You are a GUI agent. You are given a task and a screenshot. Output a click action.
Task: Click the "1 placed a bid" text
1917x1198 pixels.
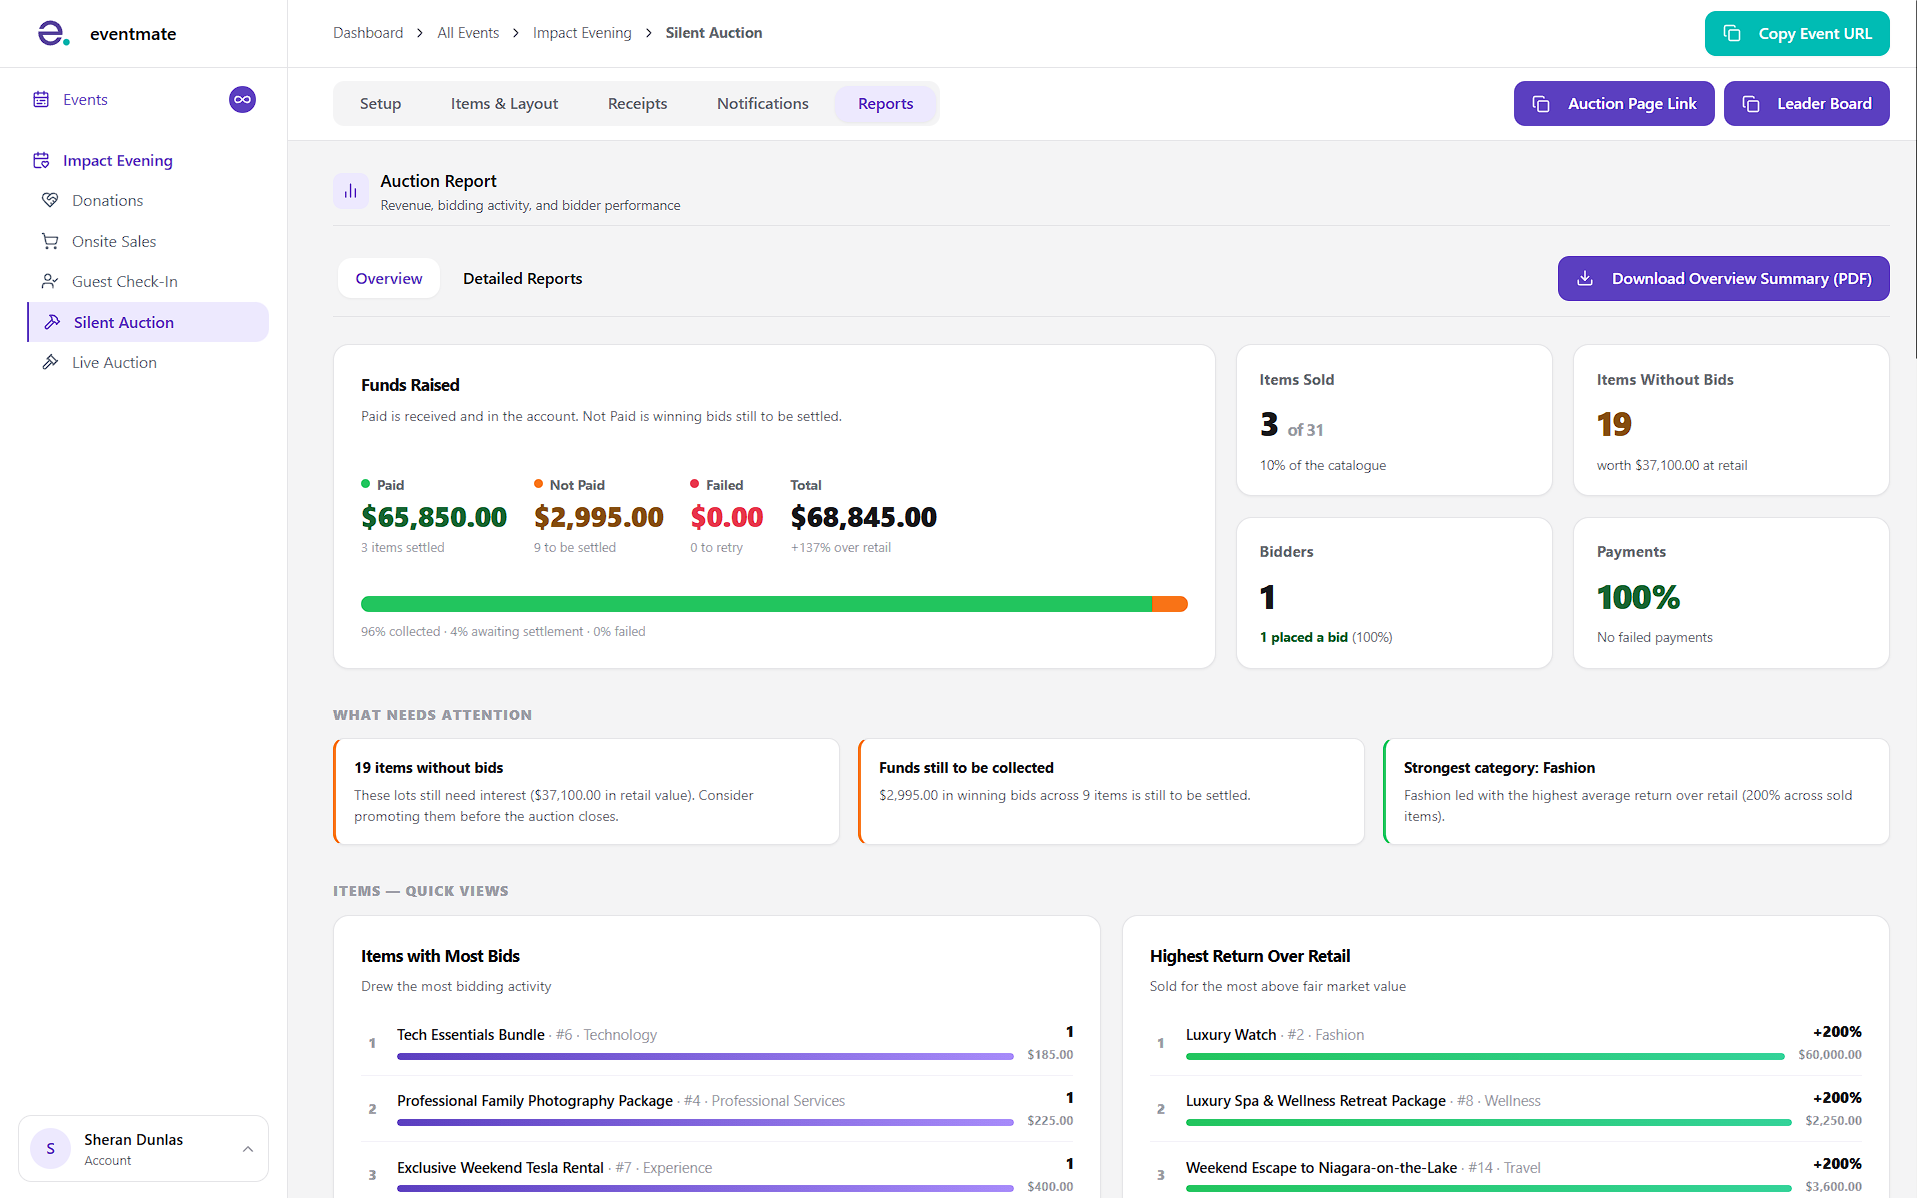point(1304,637)
